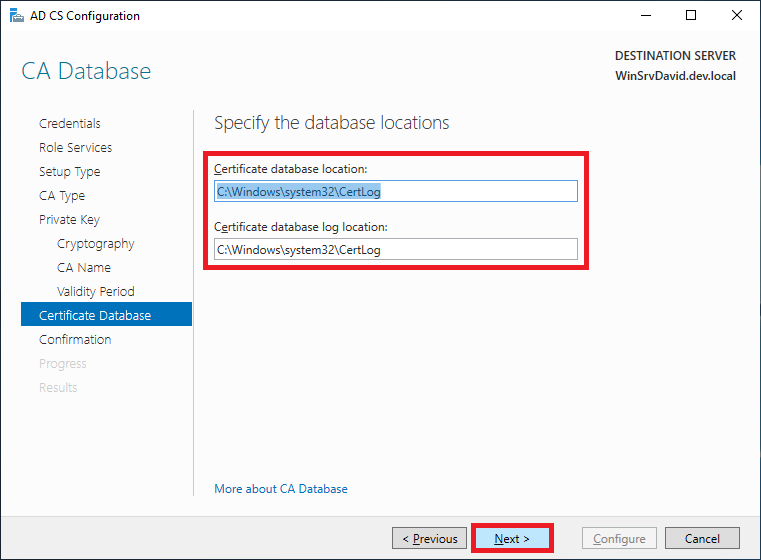Proceed with the Next button
Screen dimensions: 761x560
[x=512, y=539]
